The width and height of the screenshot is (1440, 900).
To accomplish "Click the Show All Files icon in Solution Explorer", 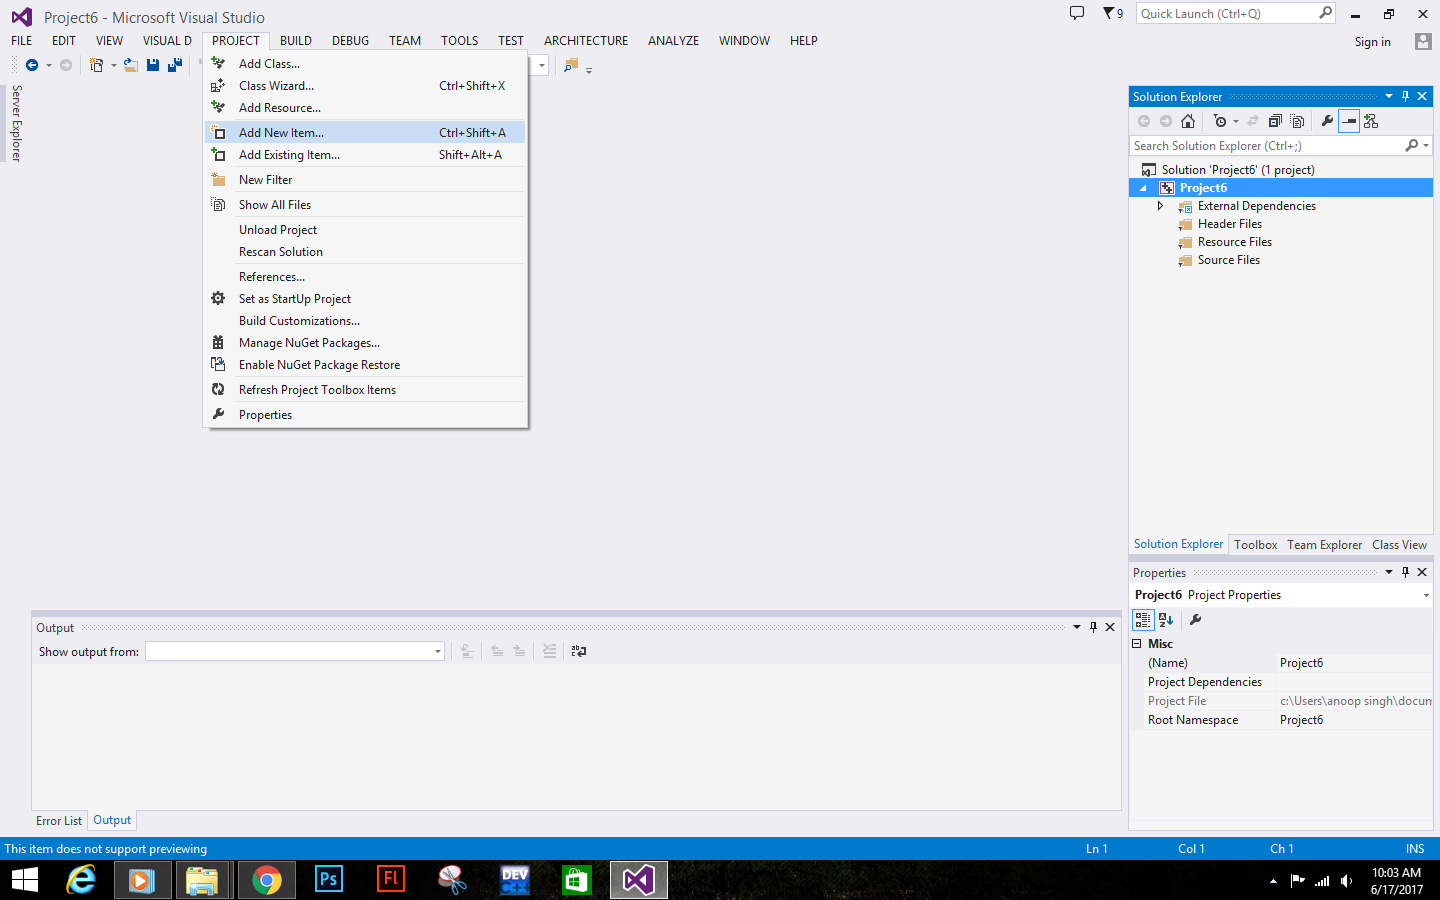I will [x=1297, y=121].
